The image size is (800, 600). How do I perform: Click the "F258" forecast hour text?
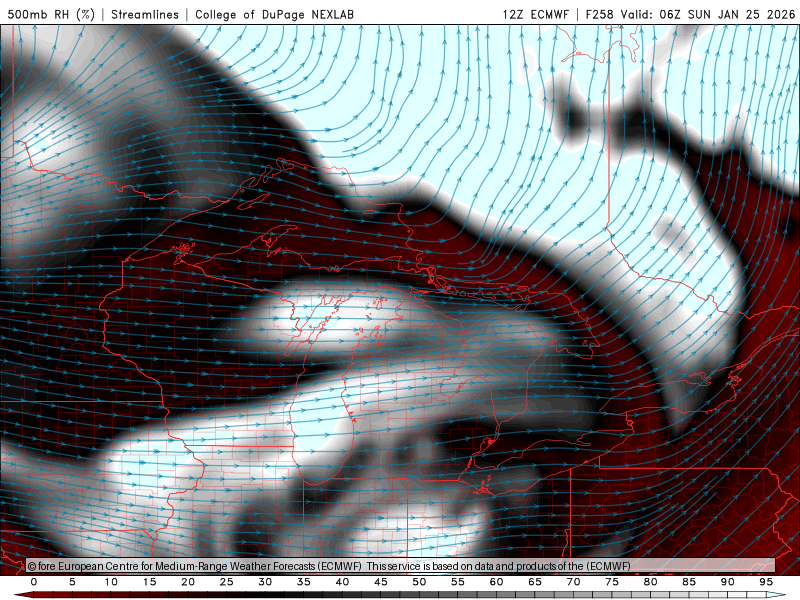[599, 14]
